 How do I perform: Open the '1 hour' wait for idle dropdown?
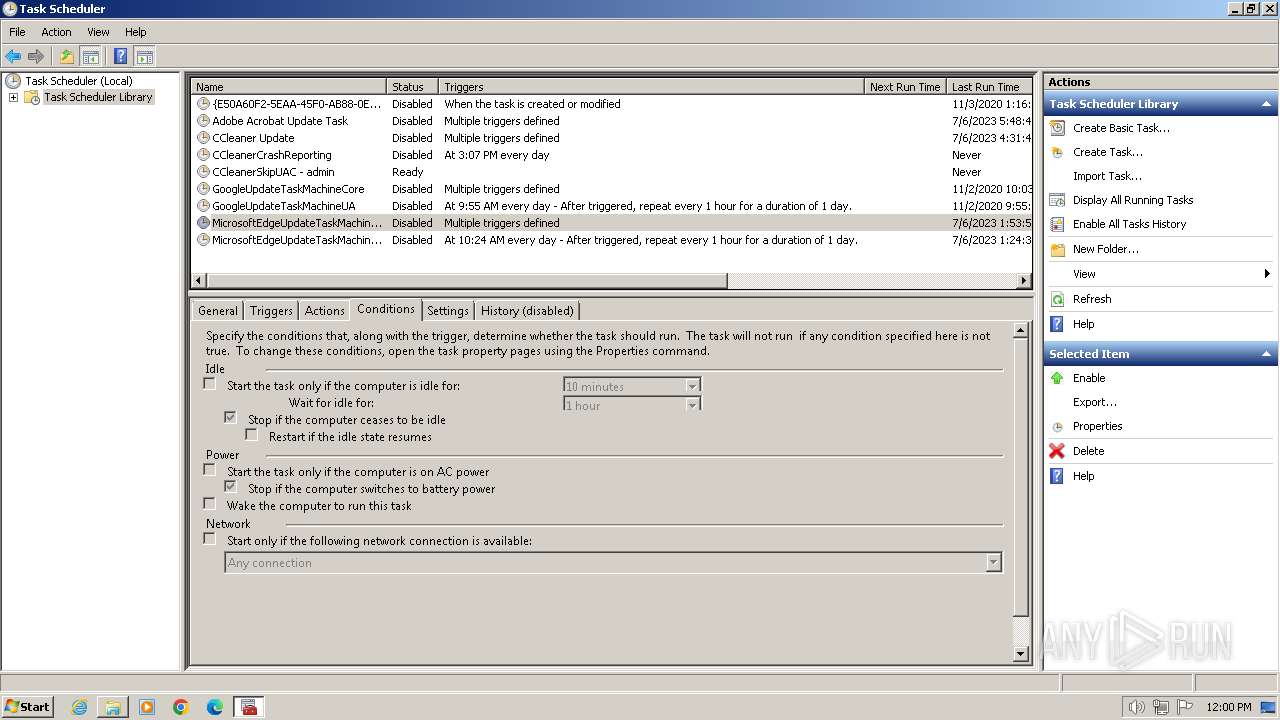coord(692,405)
